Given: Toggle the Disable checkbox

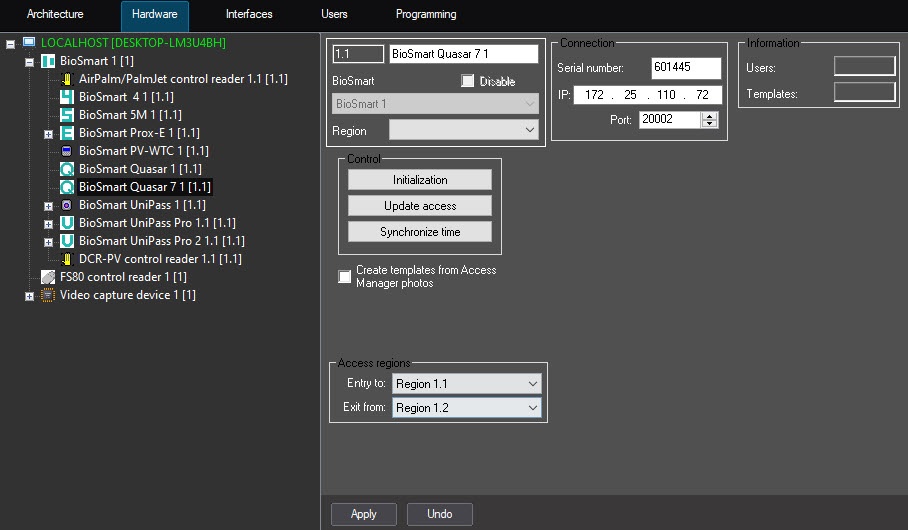Looking at the screenshot, I should pos(467,81).
